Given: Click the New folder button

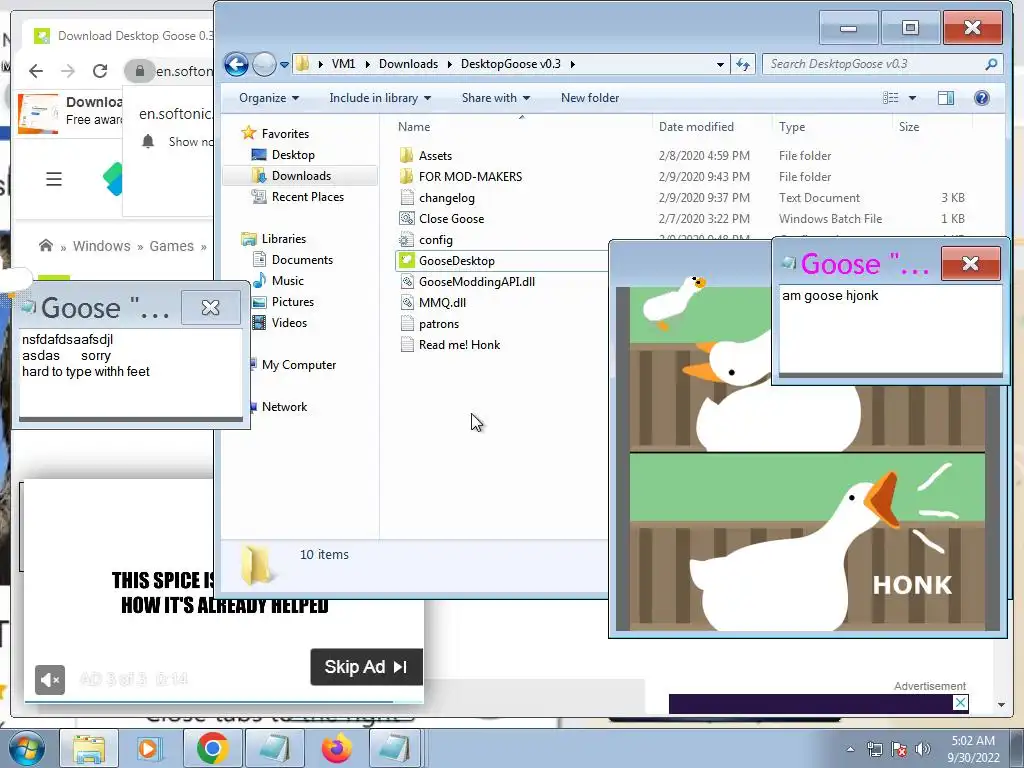Looking at the screenshot, I should [590, 98].
